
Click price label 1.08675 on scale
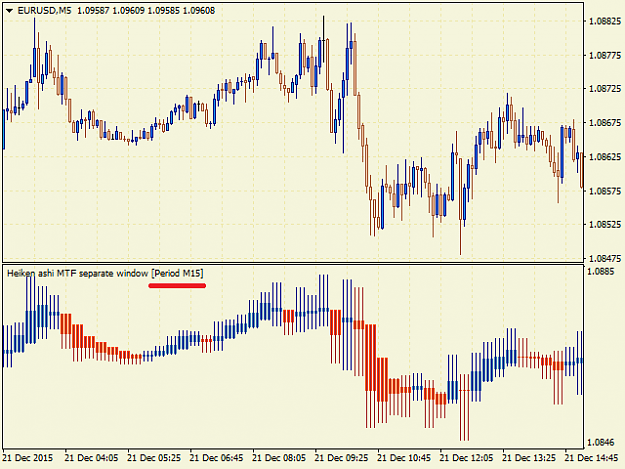tap(605, 123)
